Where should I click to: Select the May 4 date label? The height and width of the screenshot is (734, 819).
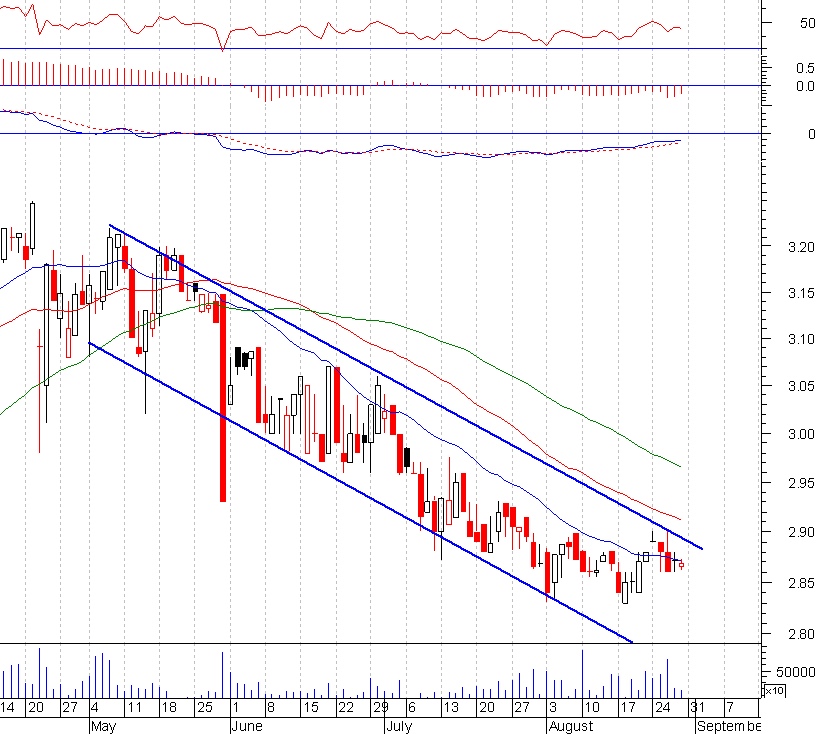point(95,708)
